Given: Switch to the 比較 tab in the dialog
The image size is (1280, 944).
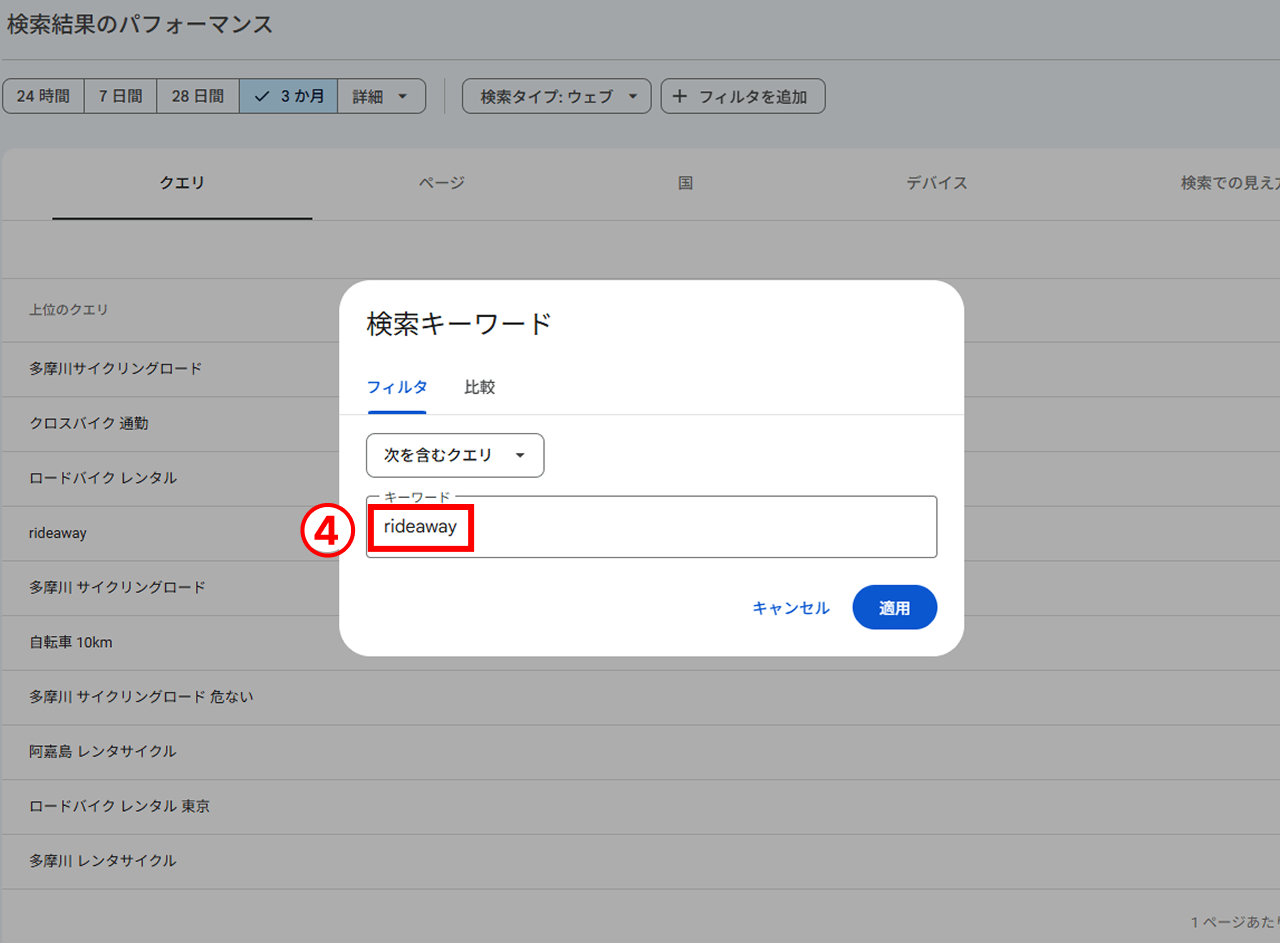Looking at the screenshot, I should click(480, 387).
